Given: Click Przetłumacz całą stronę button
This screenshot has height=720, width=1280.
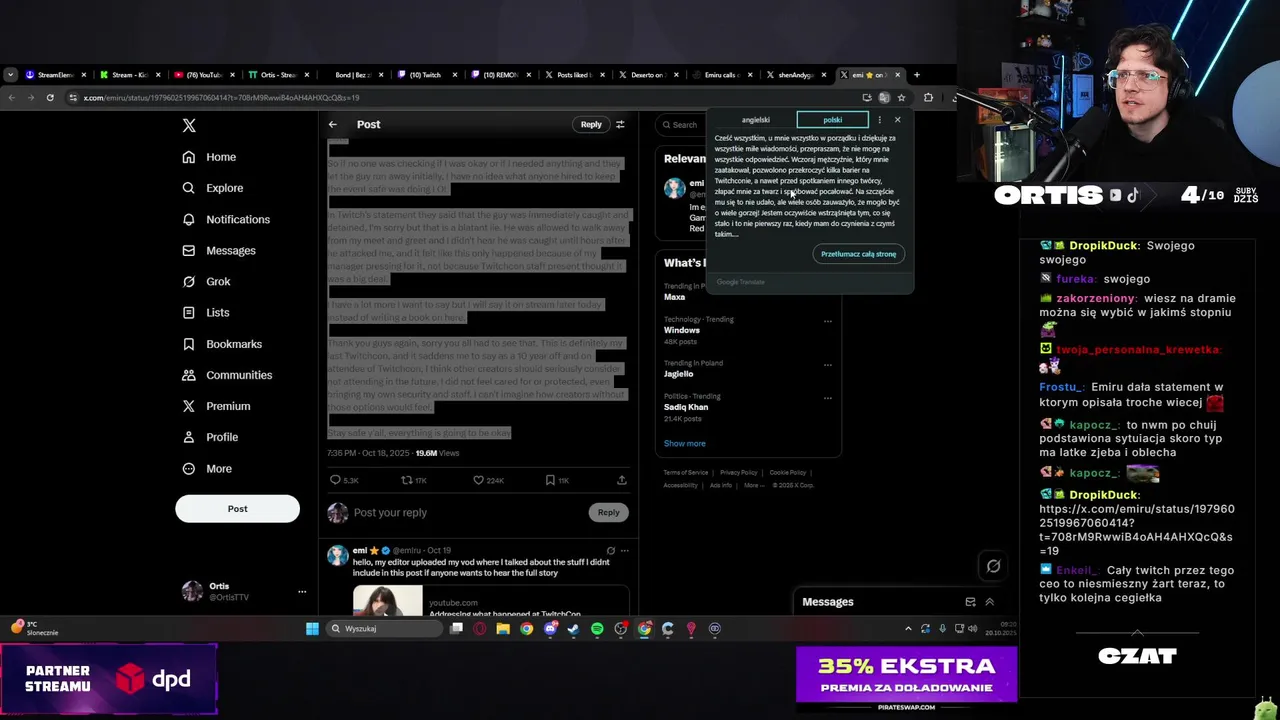Looking at the screenshot, I should click(x=859, y=254).
